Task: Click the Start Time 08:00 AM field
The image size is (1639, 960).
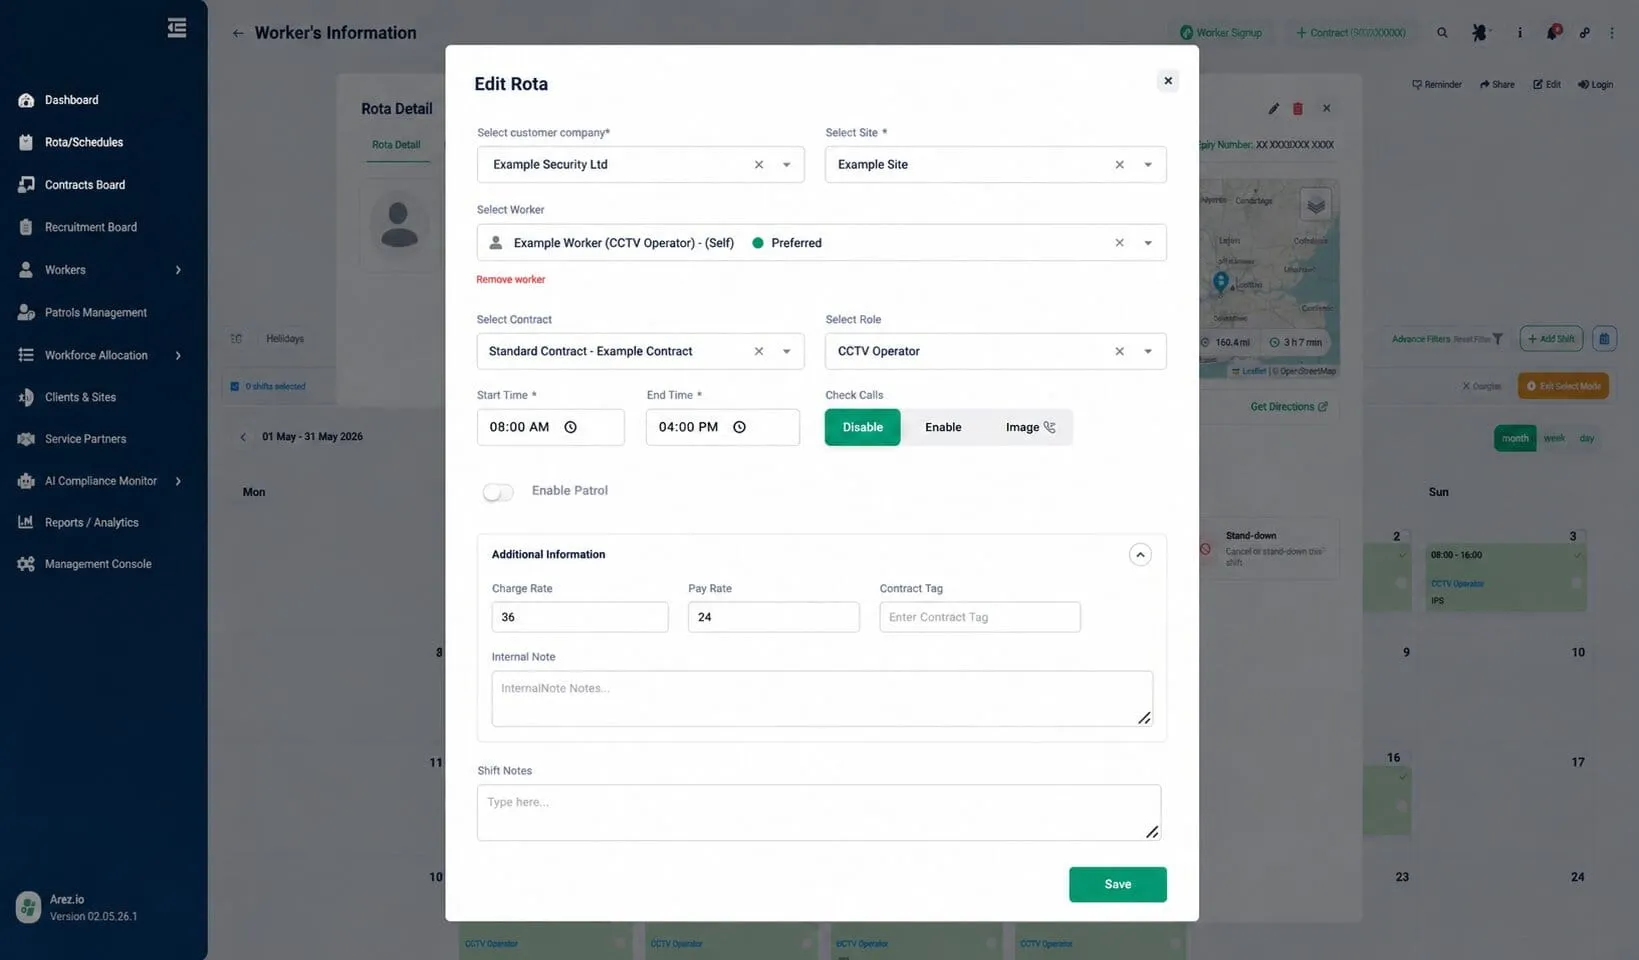Action: pos(551,427)
